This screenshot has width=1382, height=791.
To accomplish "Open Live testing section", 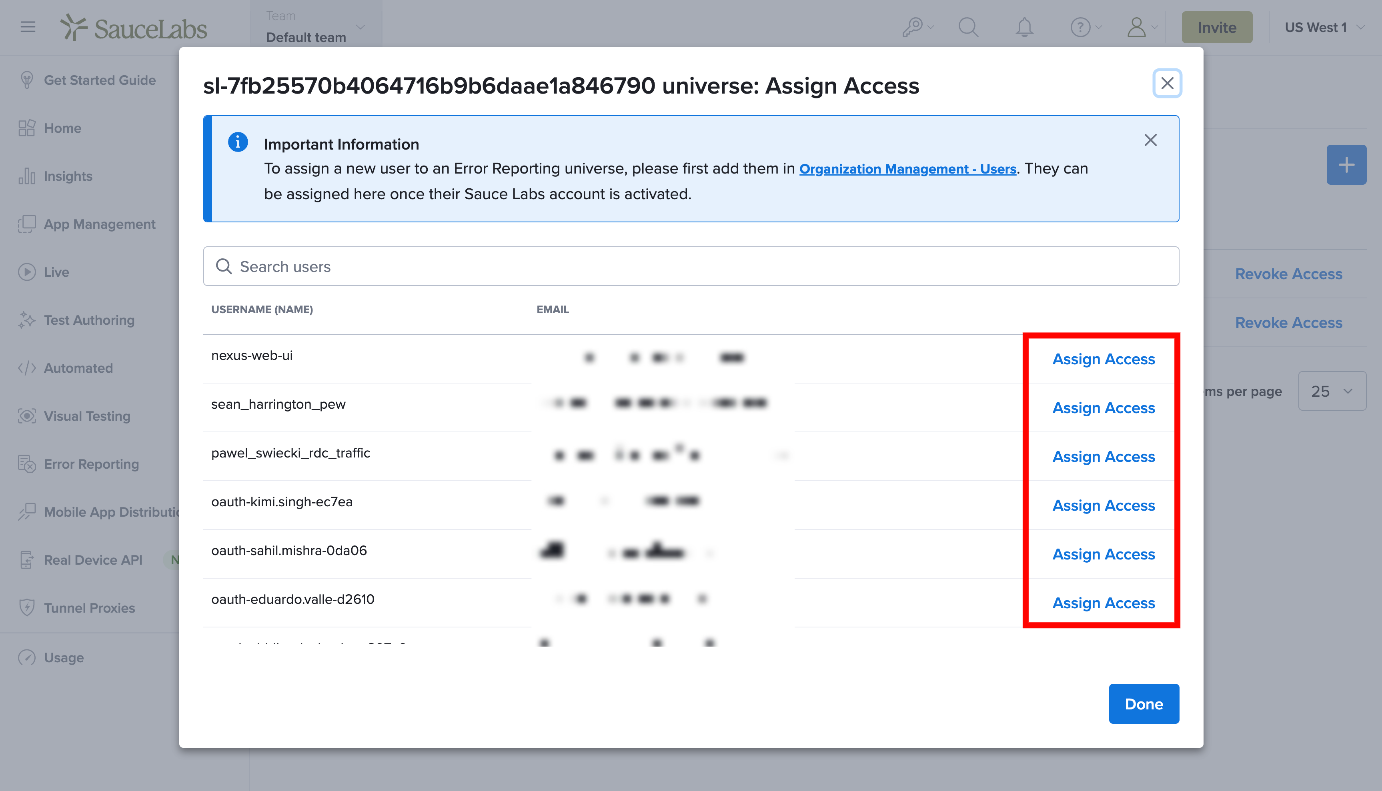I will click(57, 272).
